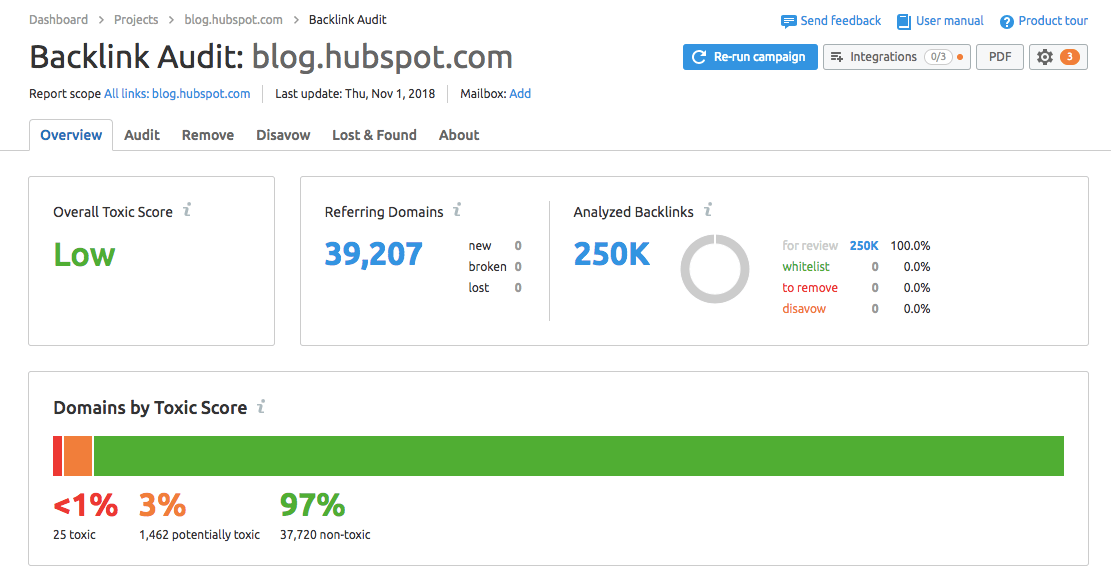Click the User manual book icon
1111x577 pixels.
pos(904,21)
